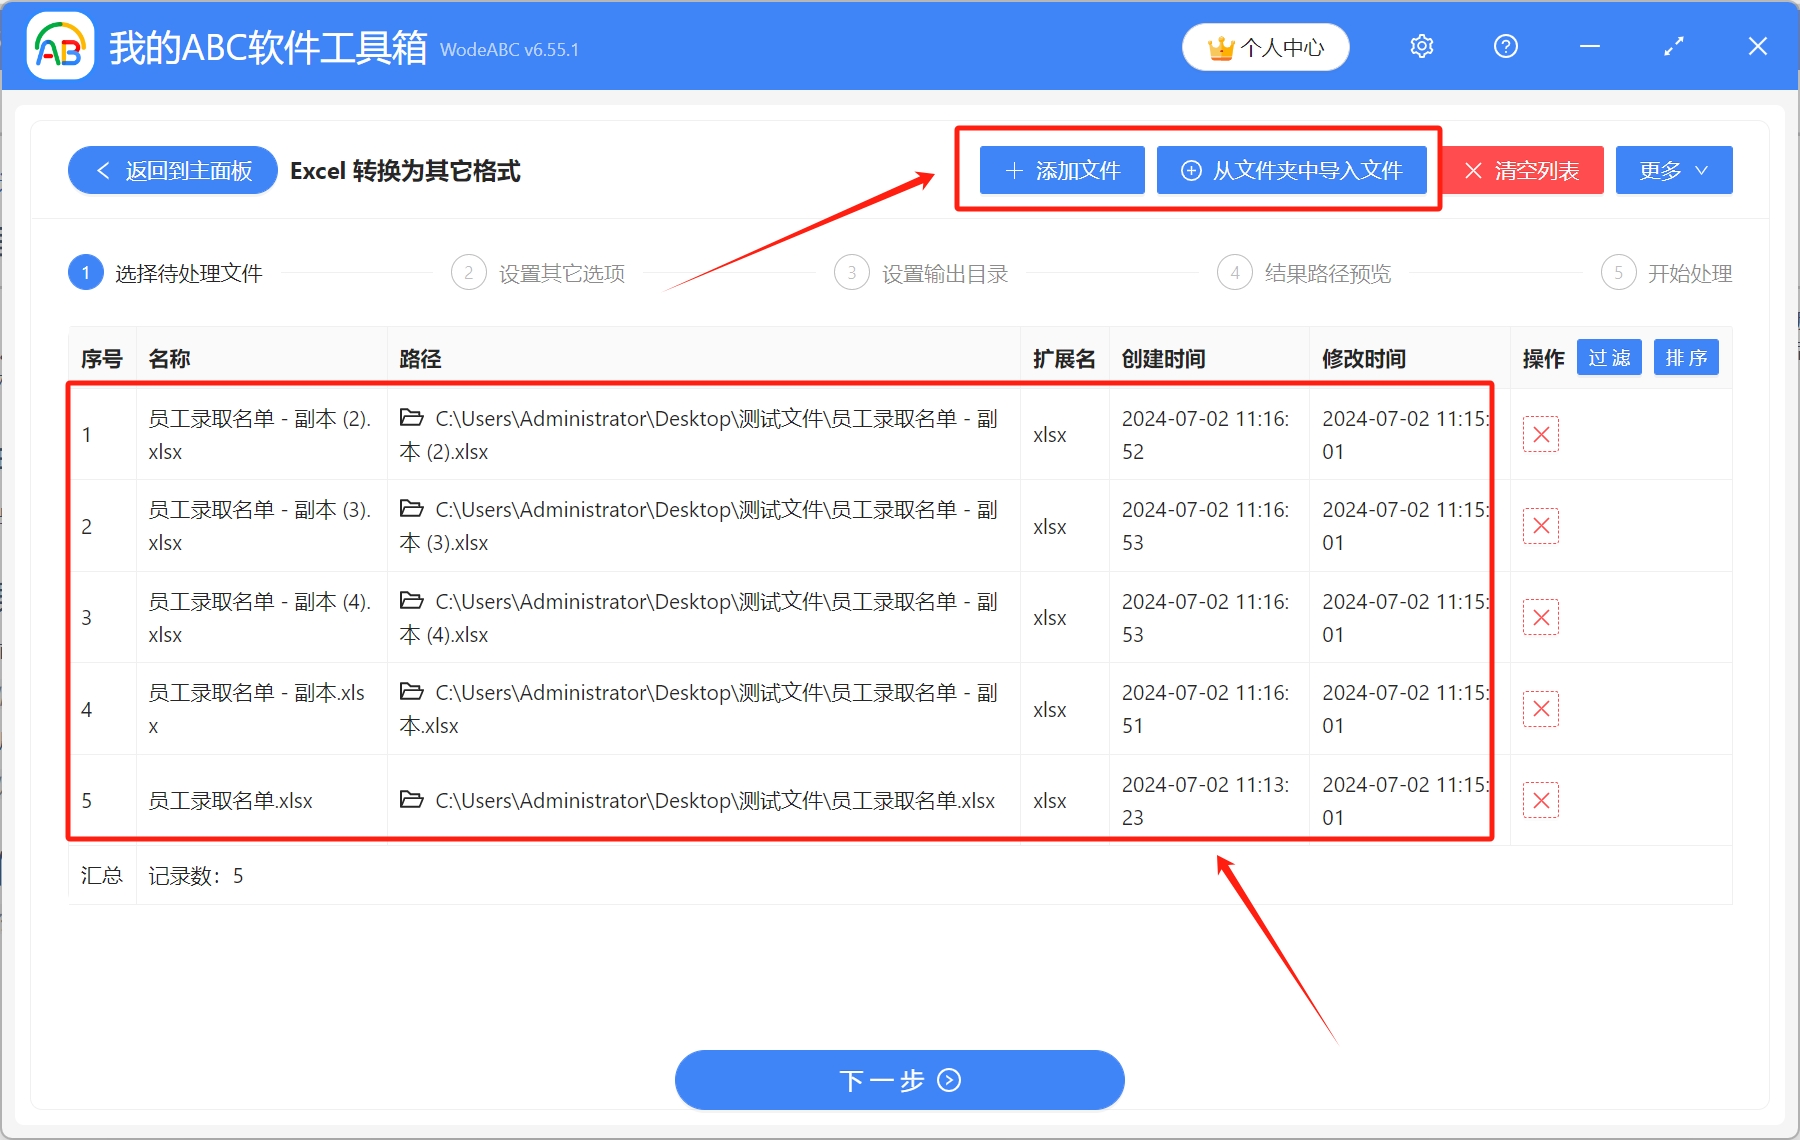
Task: Click step 3 设置输出目录 indicator
Action: coord(851,272)
